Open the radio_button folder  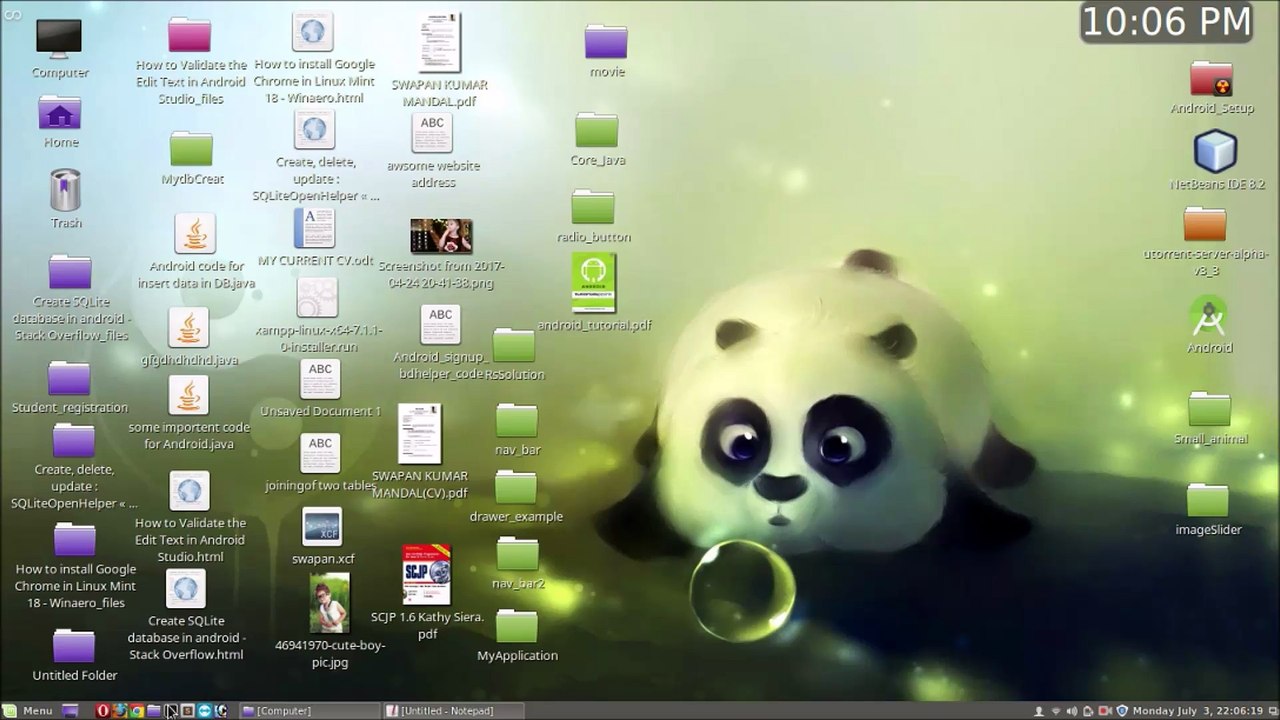click(593, 207)
